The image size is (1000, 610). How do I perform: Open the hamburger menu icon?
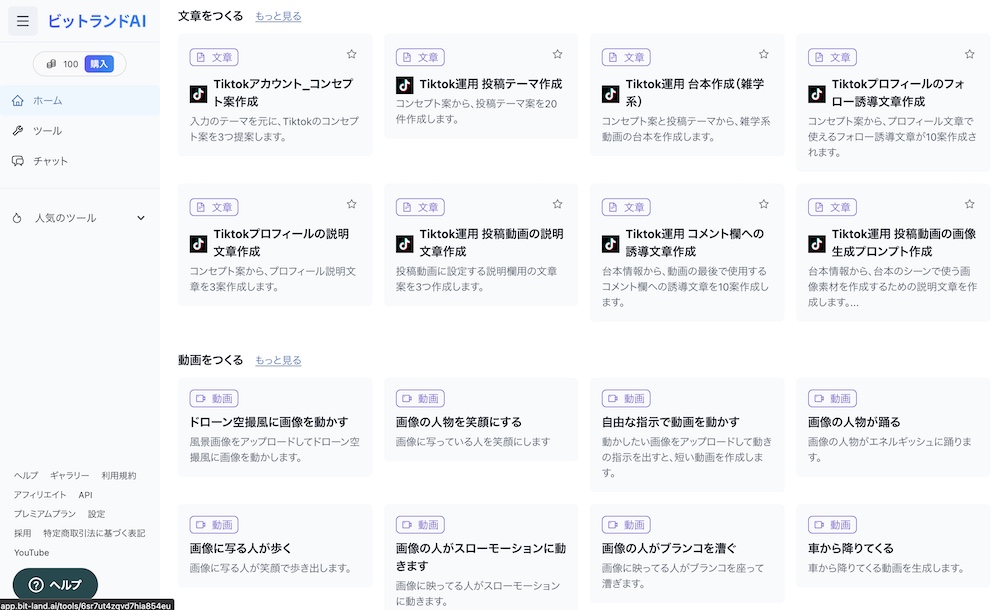click(x=22, y=22)
